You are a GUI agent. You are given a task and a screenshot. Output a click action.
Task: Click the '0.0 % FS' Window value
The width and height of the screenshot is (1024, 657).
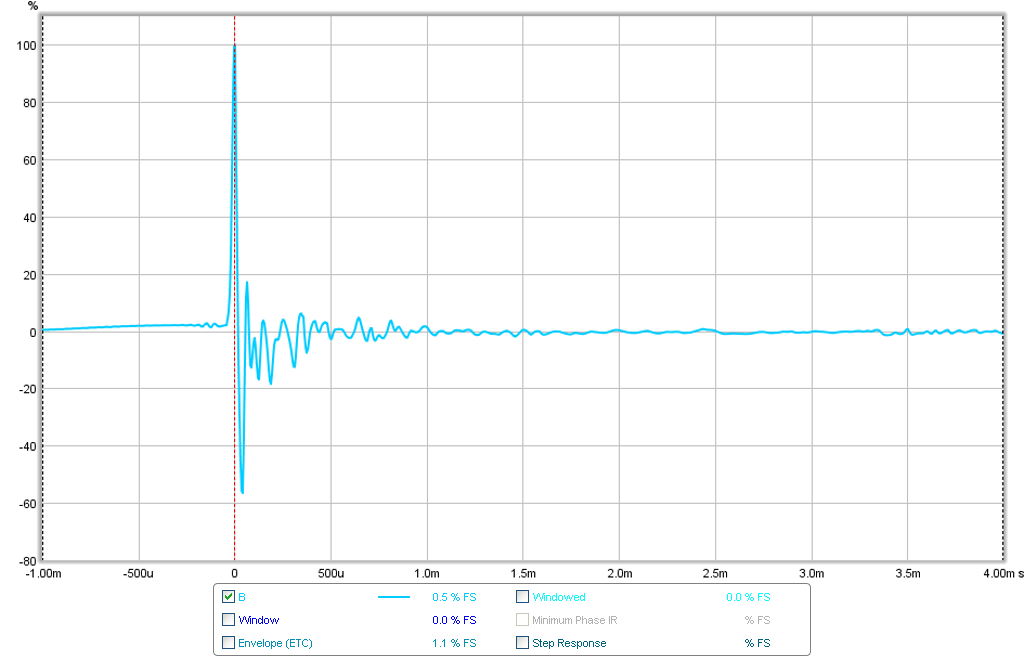click(454, 620)
